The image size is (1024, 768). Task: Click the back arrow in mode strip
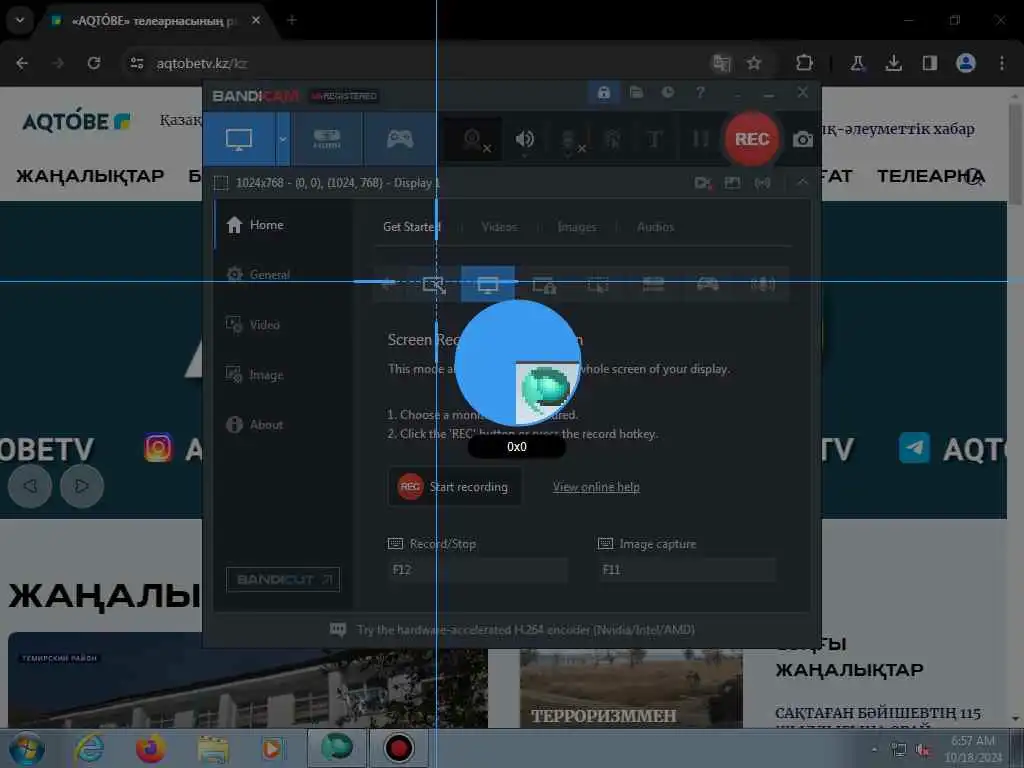click(389, 283)
